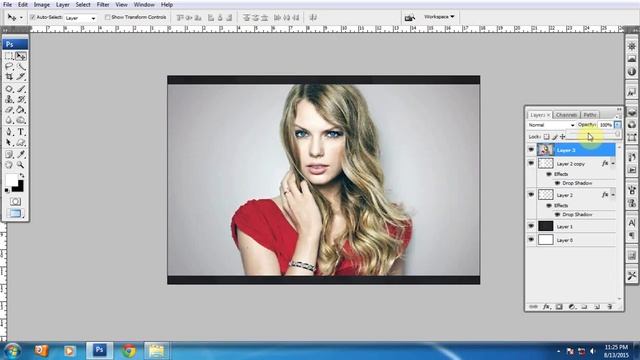Image resolution: width=640 pixels, height=360 pixels.
Task: Select the Dodge tool
Action: click(21, 120)
